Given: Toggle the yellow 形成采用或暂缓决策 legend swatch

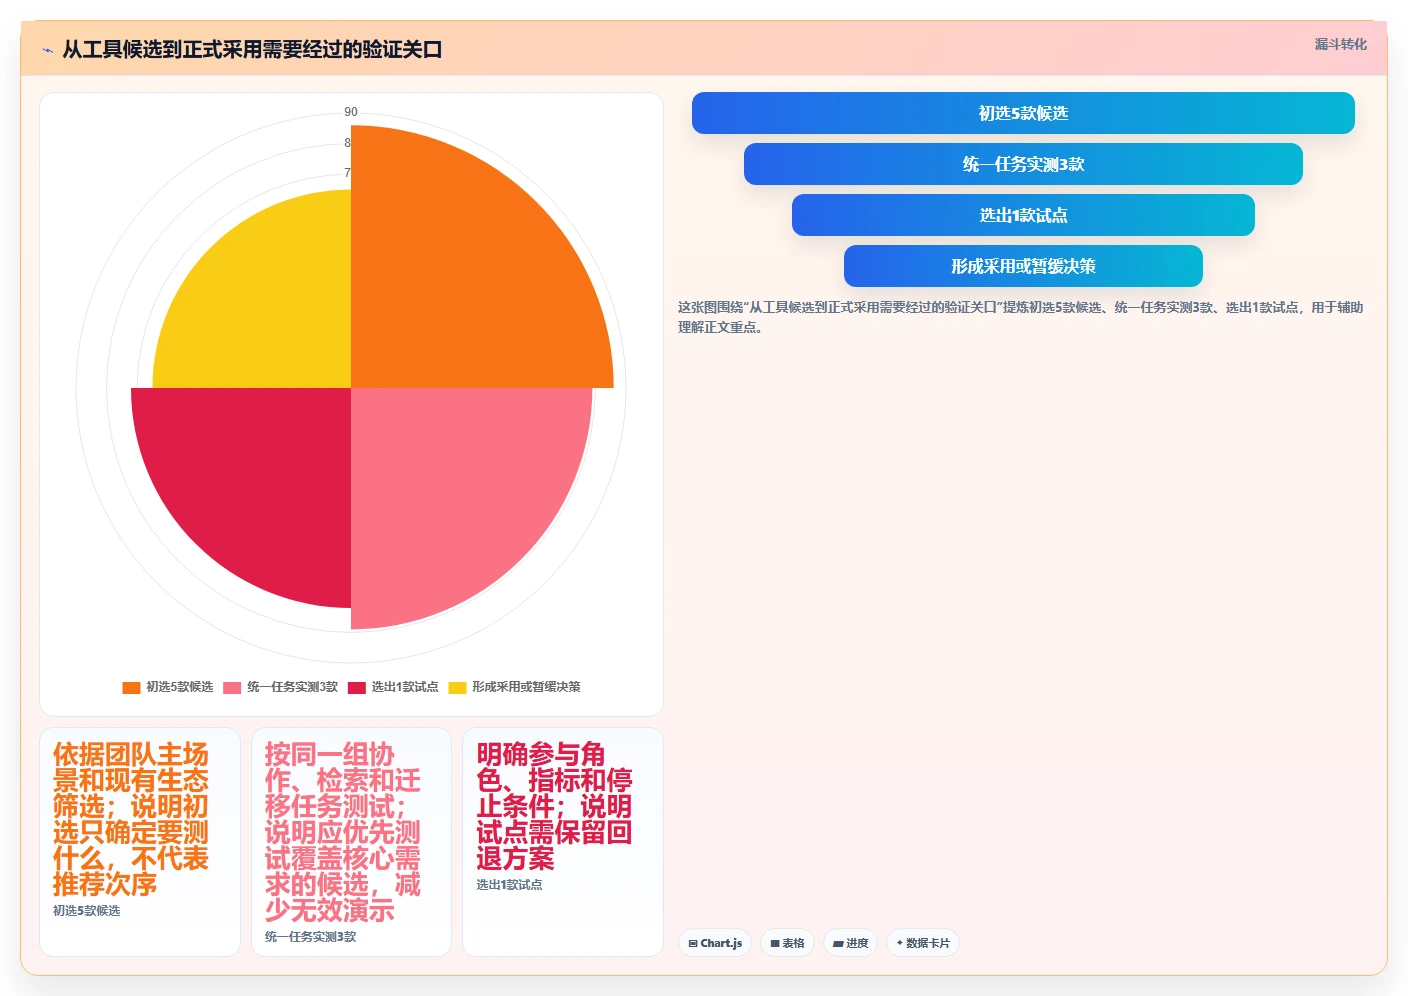Looking at the screenshot, I should (x=457, y=687).
